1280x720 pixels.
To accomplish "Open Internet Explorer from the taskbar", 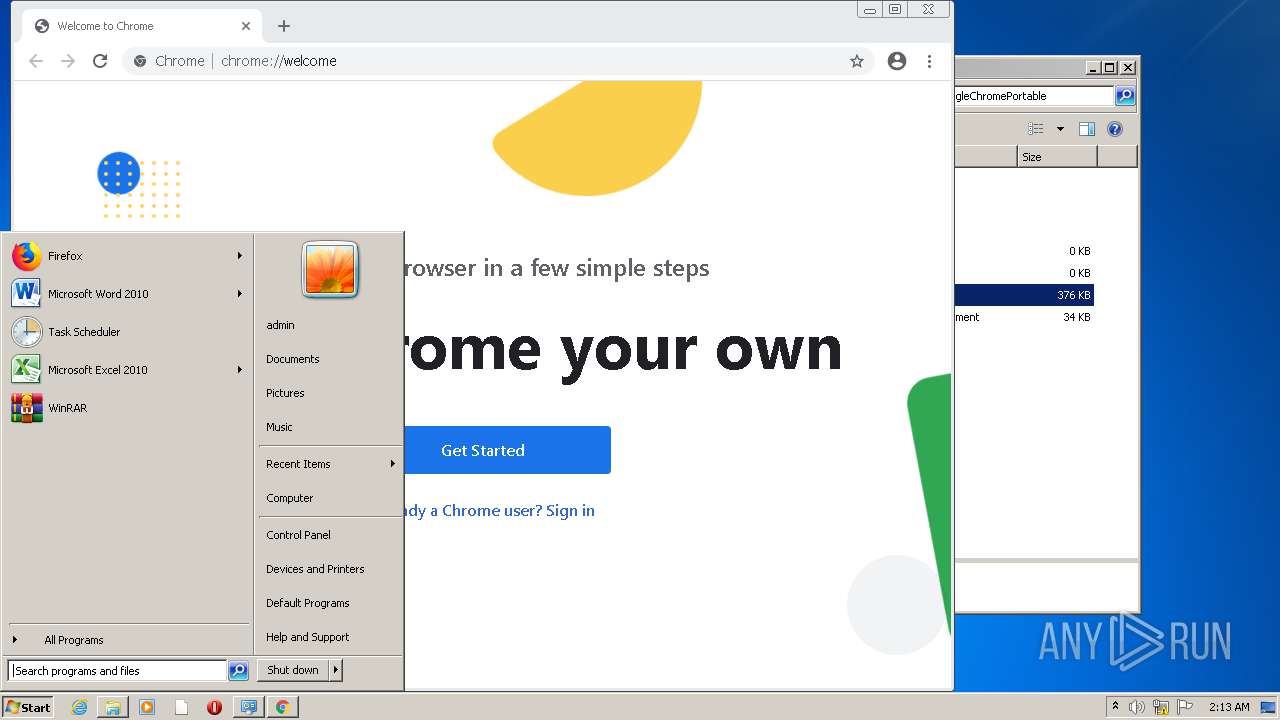I will pos(79,707).
